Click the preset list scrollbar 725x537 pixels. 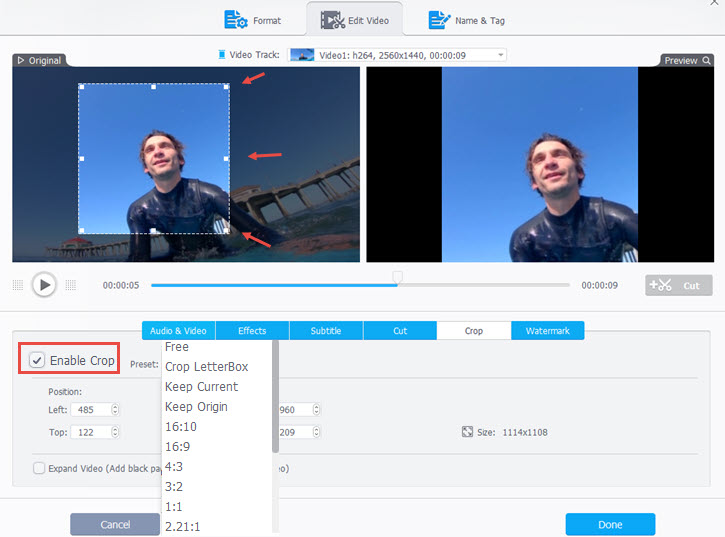275,396
